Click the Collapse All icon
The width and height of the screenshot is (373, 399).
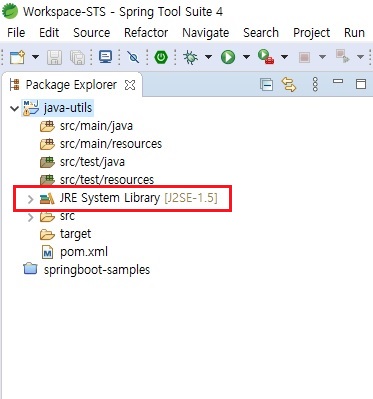tap(267, 85)
